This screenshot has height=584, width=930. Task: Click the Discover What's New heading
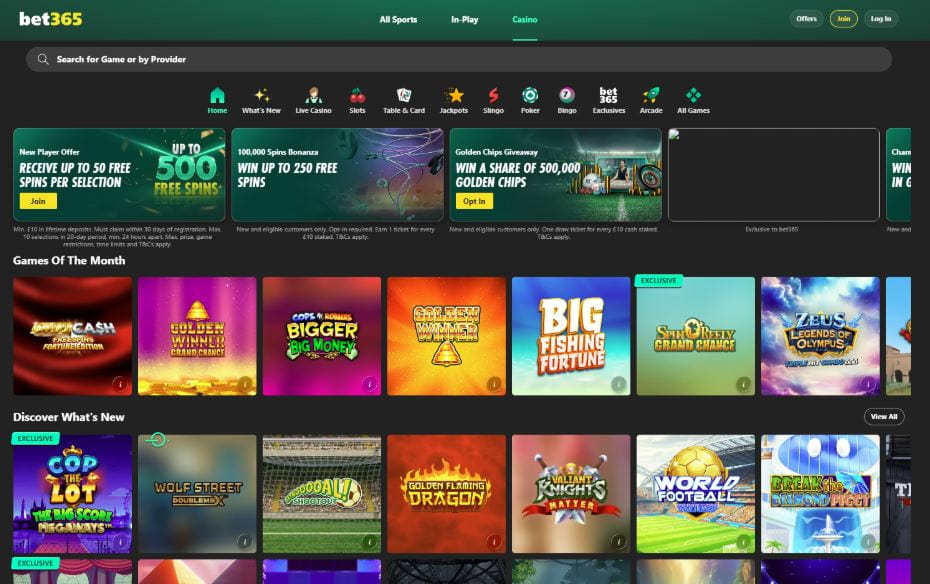point(69,417)
